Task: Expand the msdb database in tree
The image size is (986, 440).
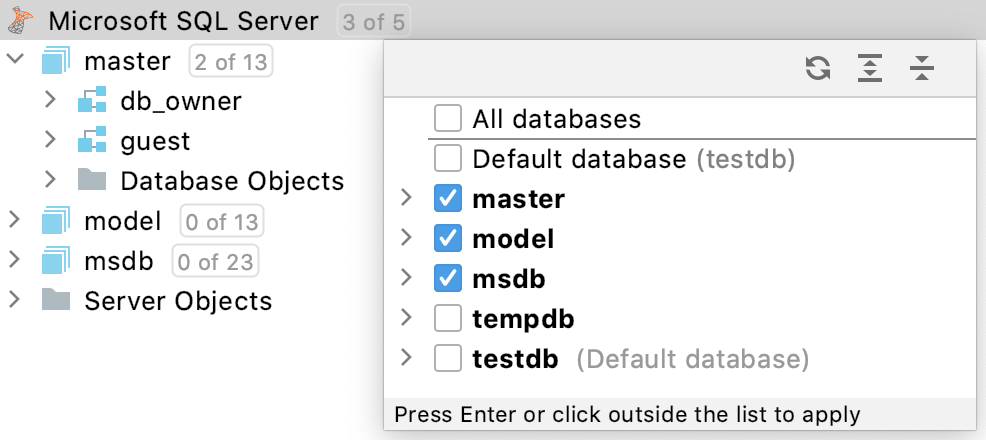Action: (14, 260)
